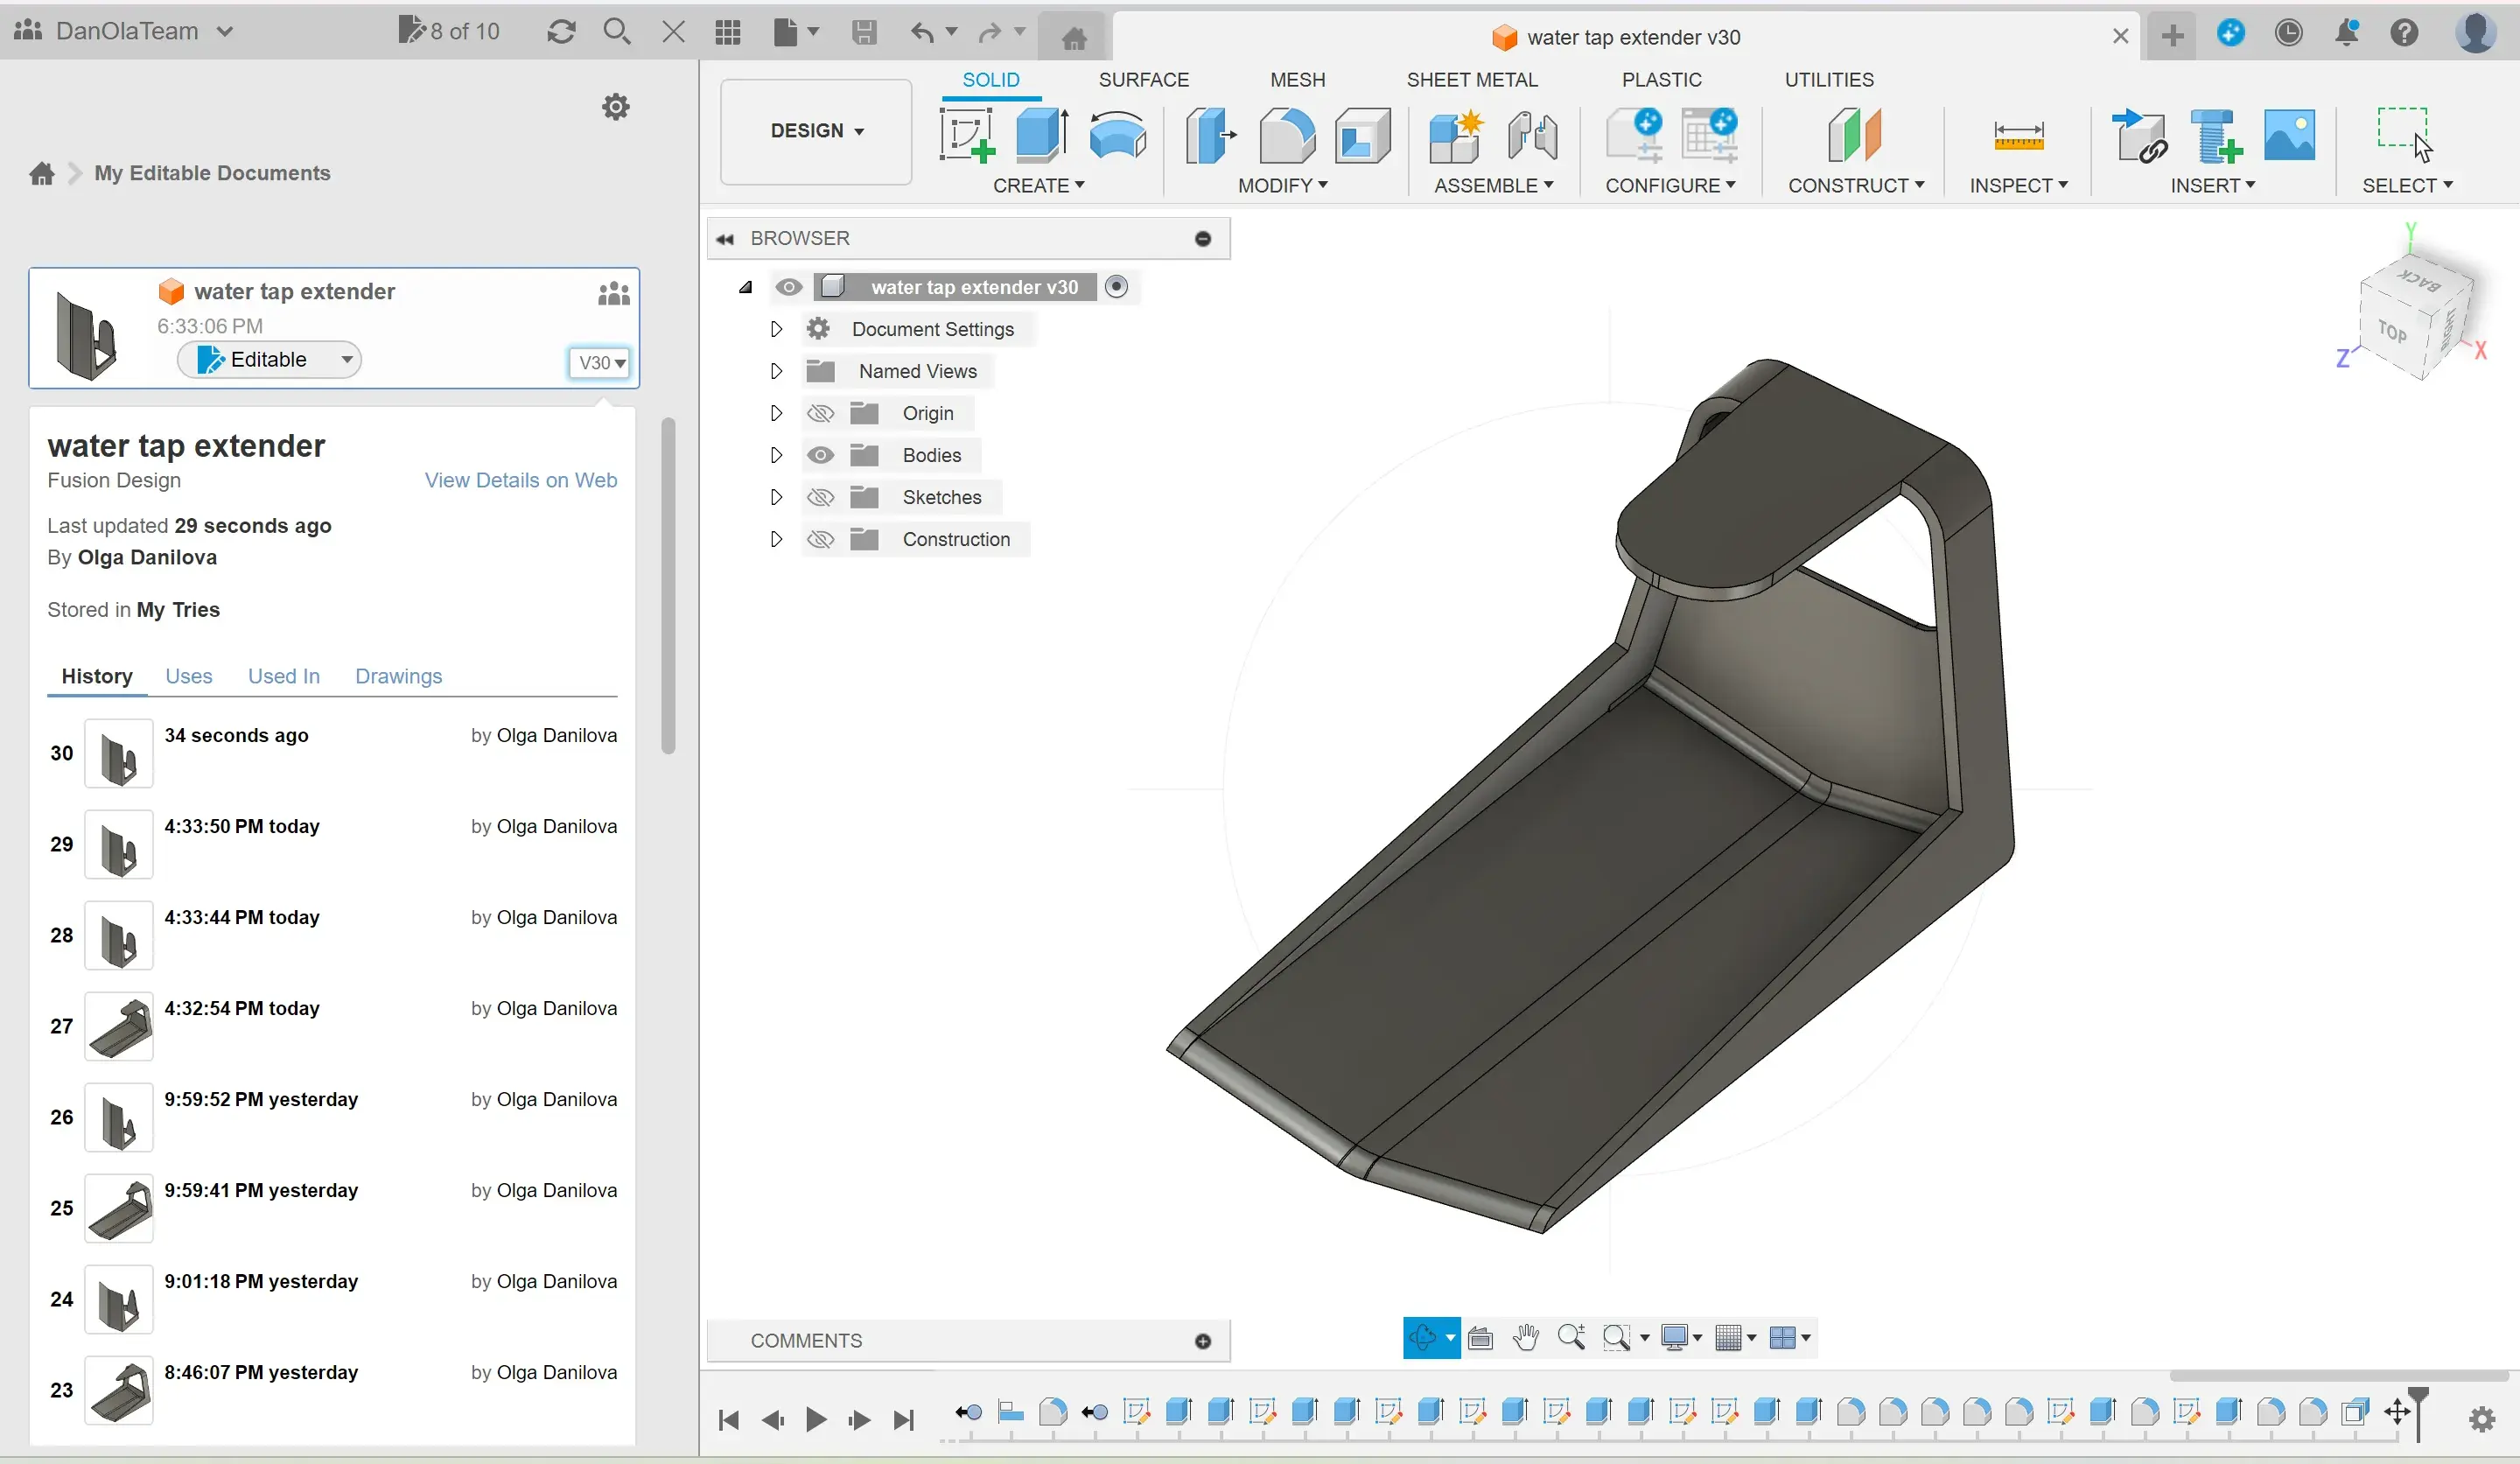
Task: Switch to the SHEET METAL tab
Action: tap(1471, 79)
